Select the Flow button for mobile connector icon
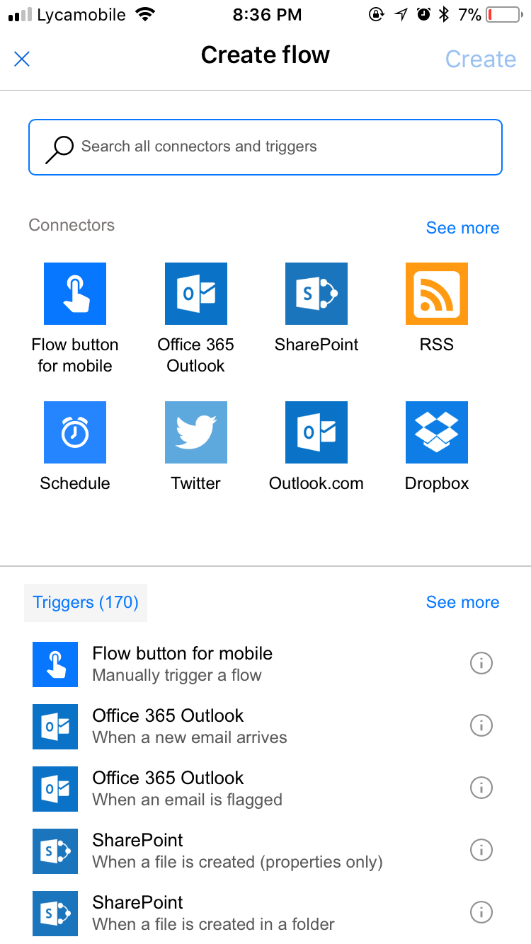Viewport: 531px width, 944px height. pyautogui.click(x=75, y=294)
